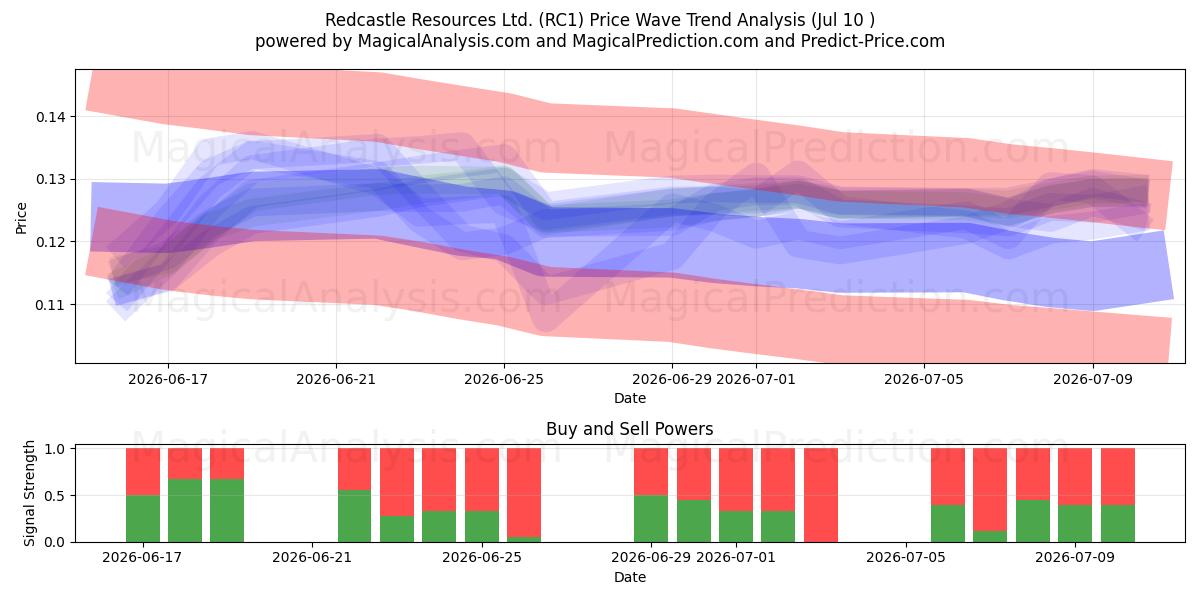Click the green buy segment of the 2026-06-22 bar
The image size is (1200, 600).
(354, 516)
